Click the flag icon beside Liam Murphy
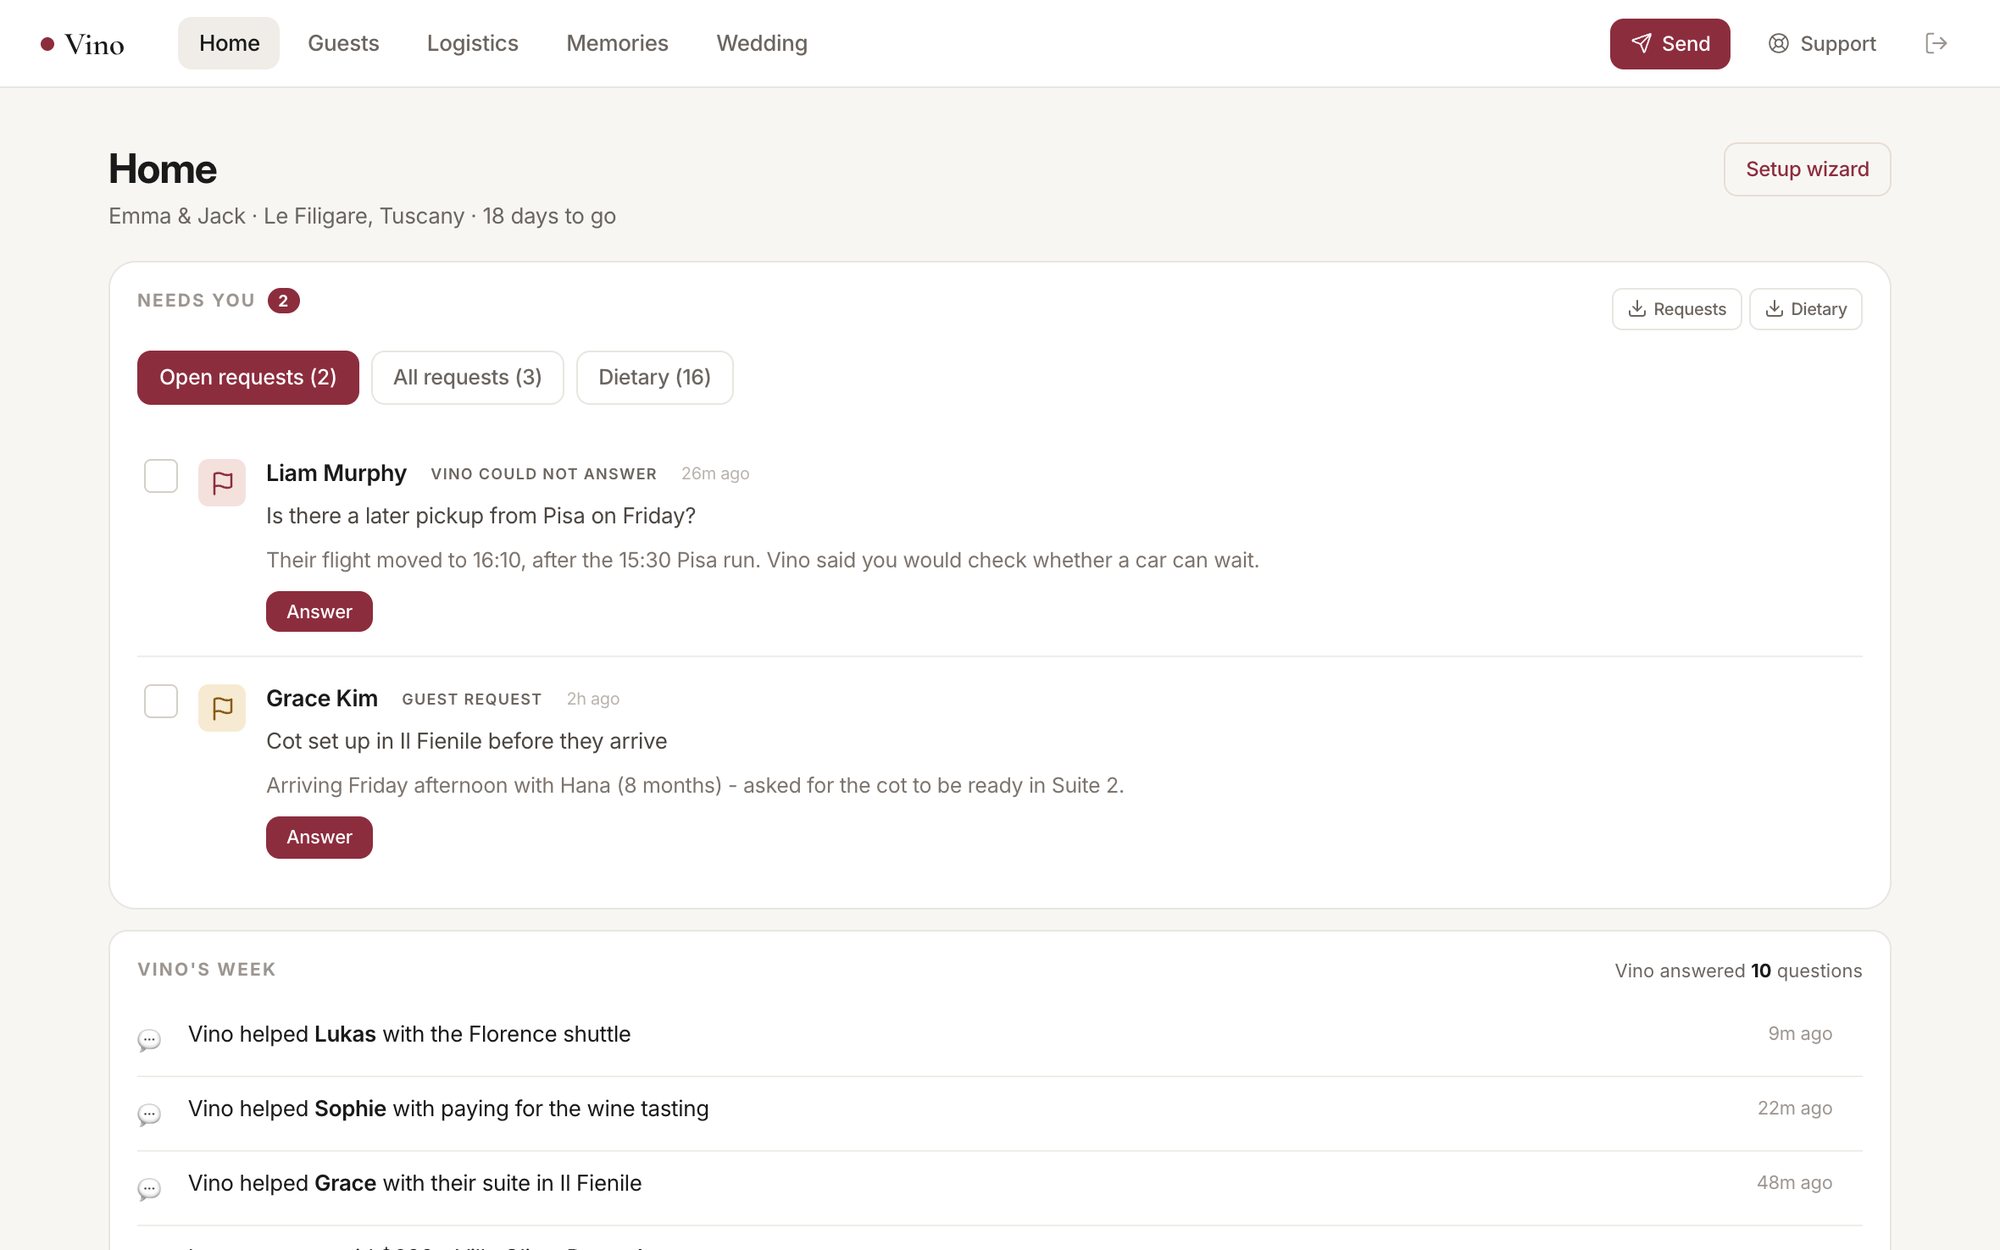Screen dimensions: 2000x1250 coord(222,483)
